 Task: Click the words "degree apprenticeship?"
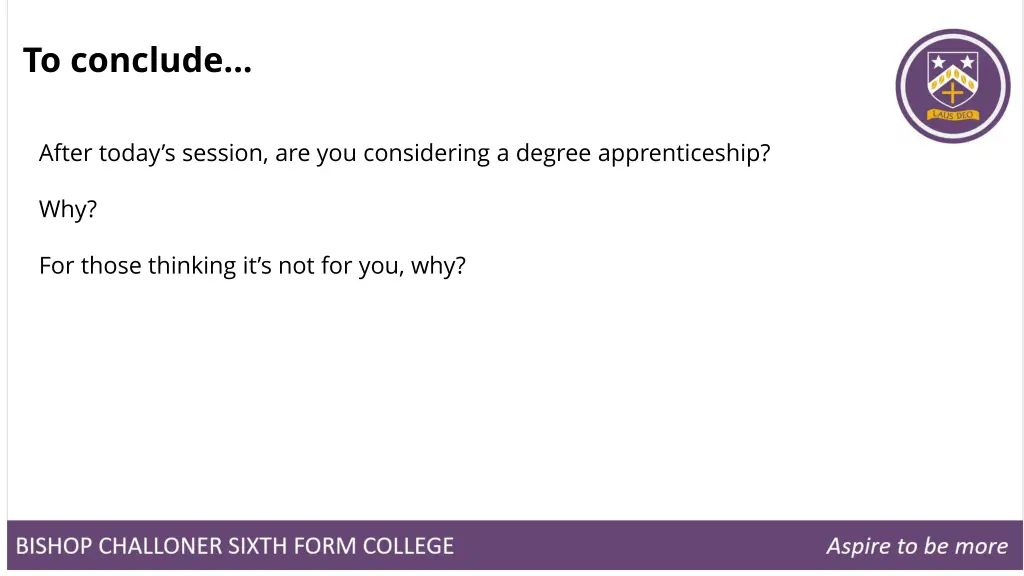[643, 153]
